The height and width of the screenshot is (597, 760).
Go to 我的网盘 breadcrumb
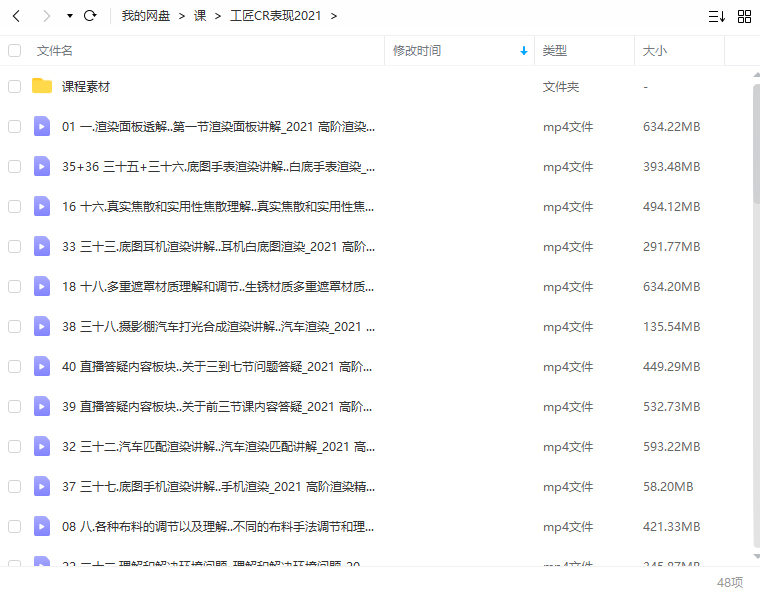pyautogui.click(x=145, y=16)
